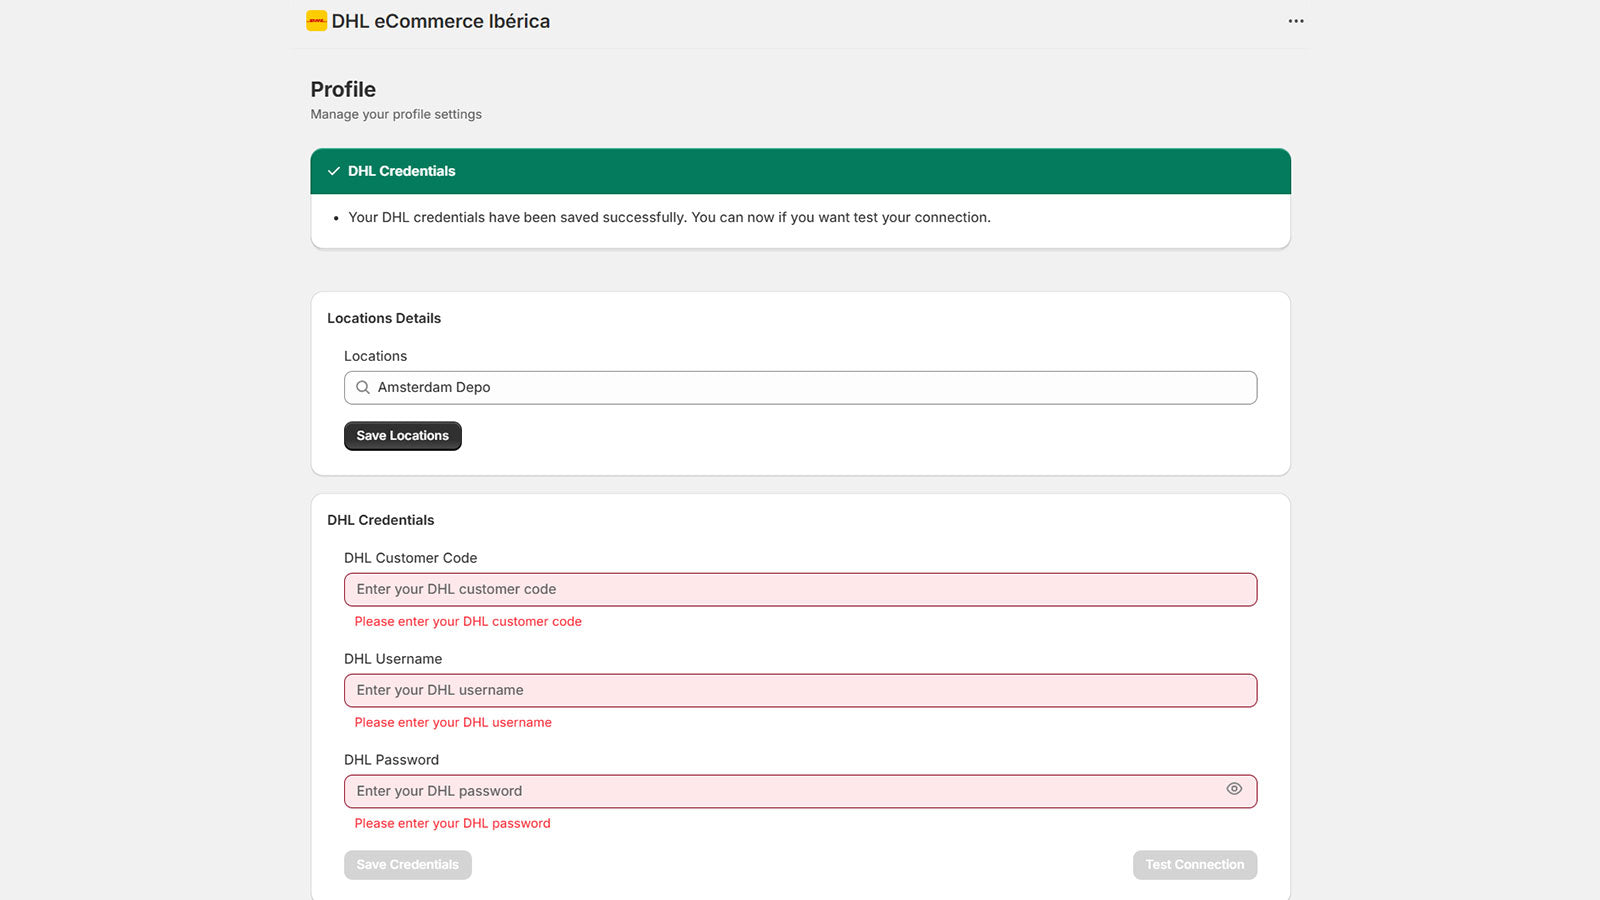The width and height of the screenshot is (1600, 900).
Task: Focus the DHL Password input field
Action: (x=800, y=792)
